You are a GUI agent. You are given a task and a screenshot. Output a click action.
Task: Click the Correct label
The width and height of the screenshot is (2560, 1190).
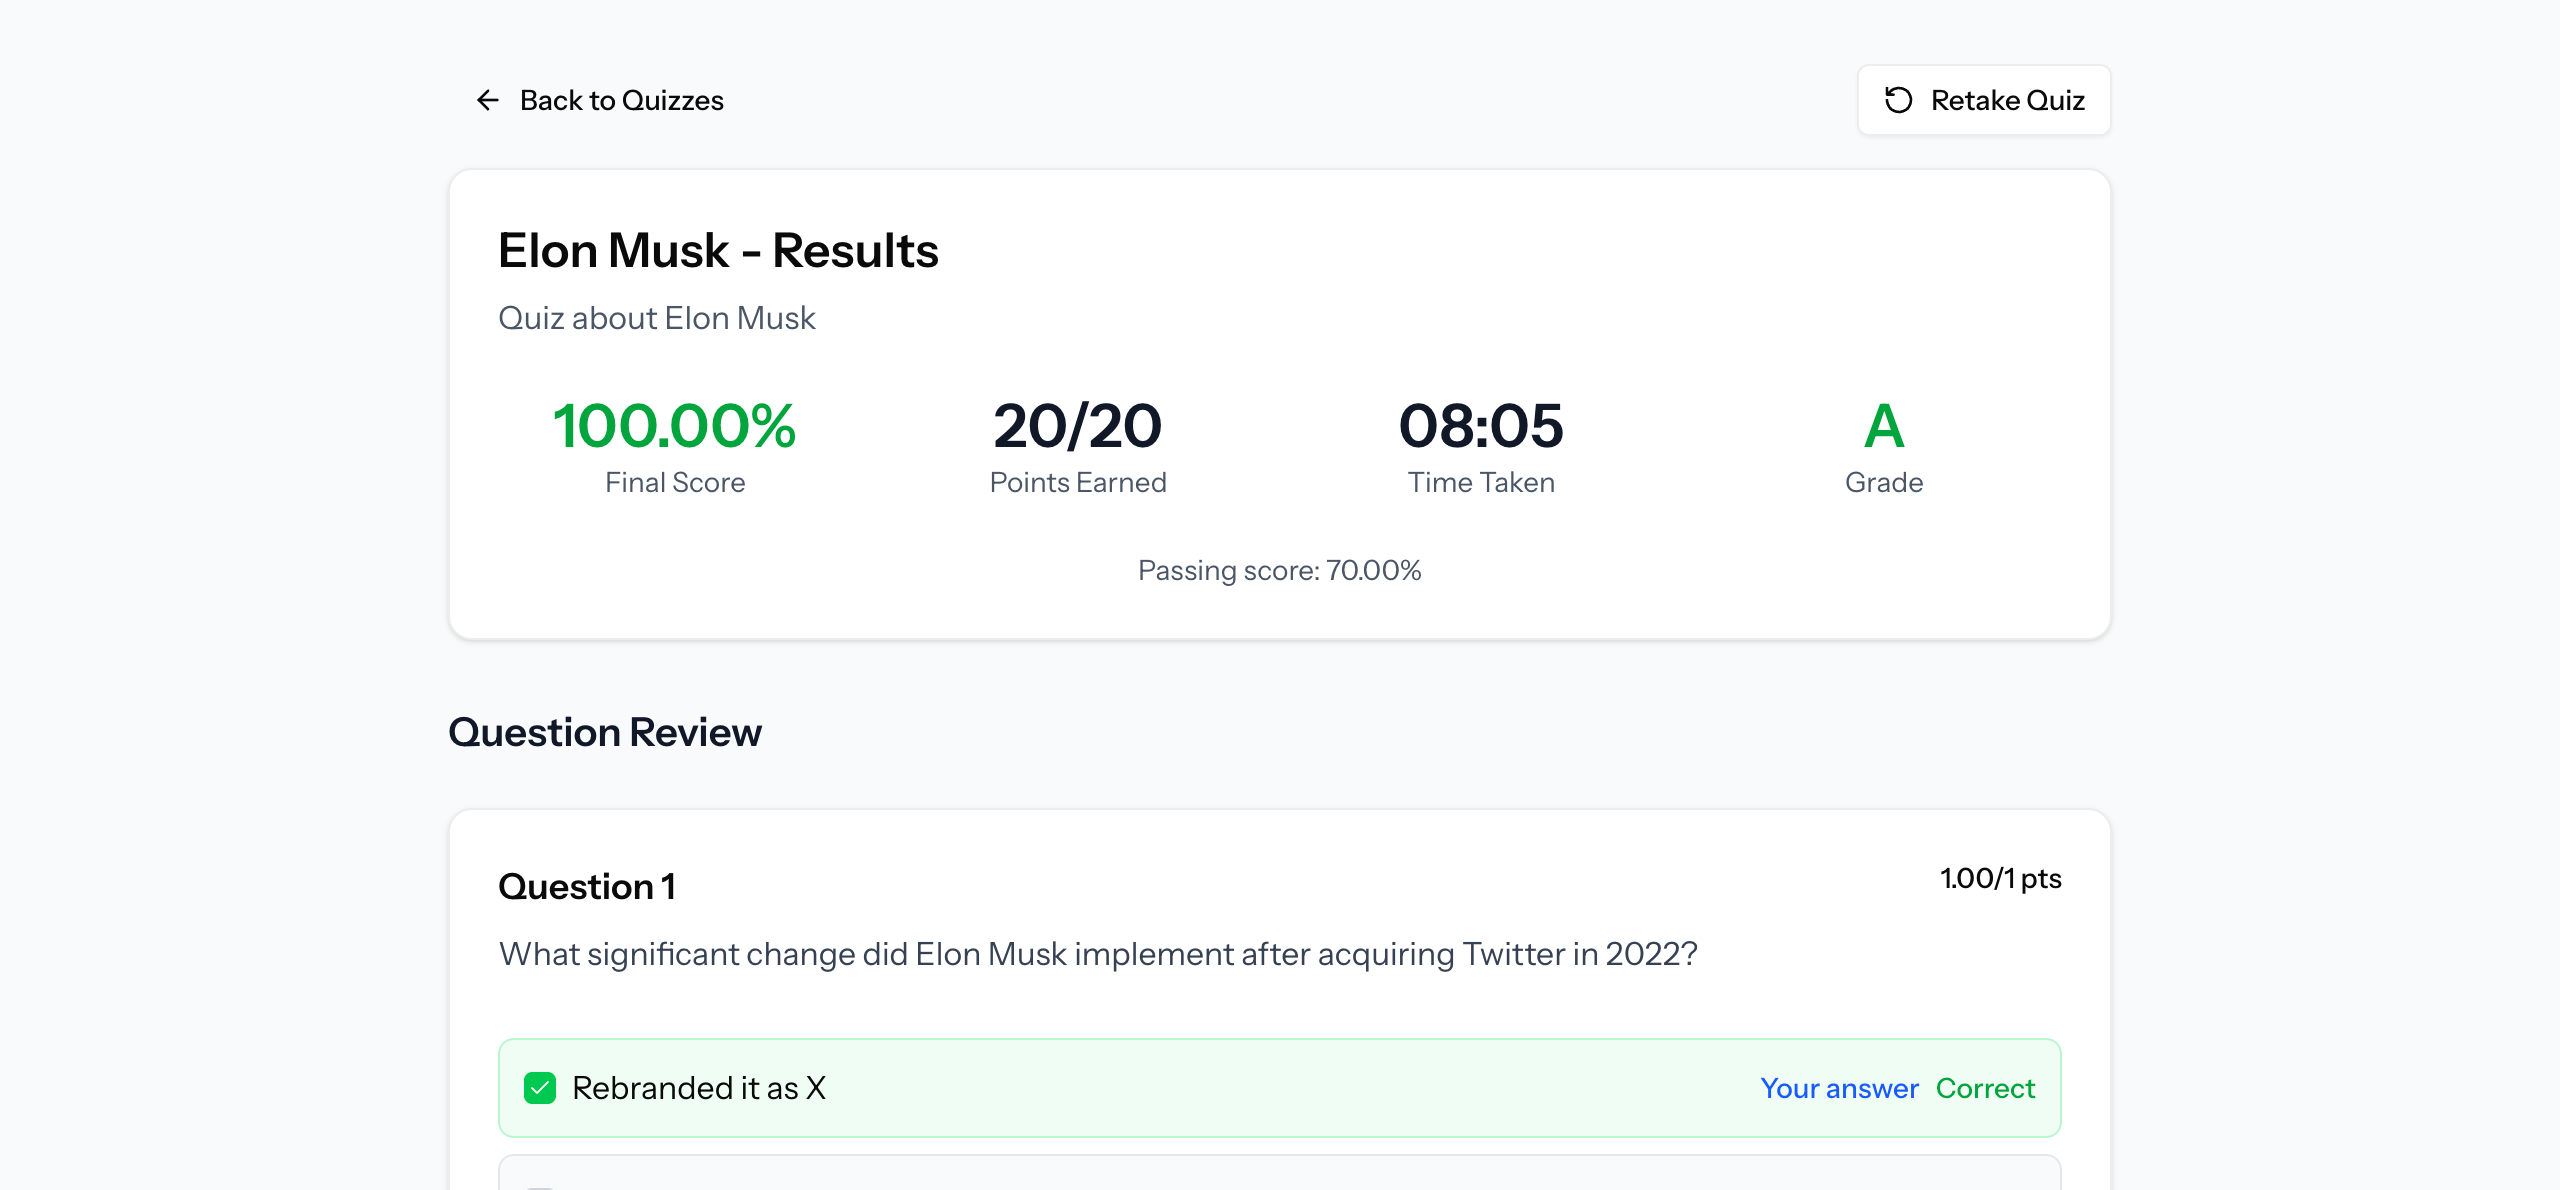click(x=1986, y=1087)
